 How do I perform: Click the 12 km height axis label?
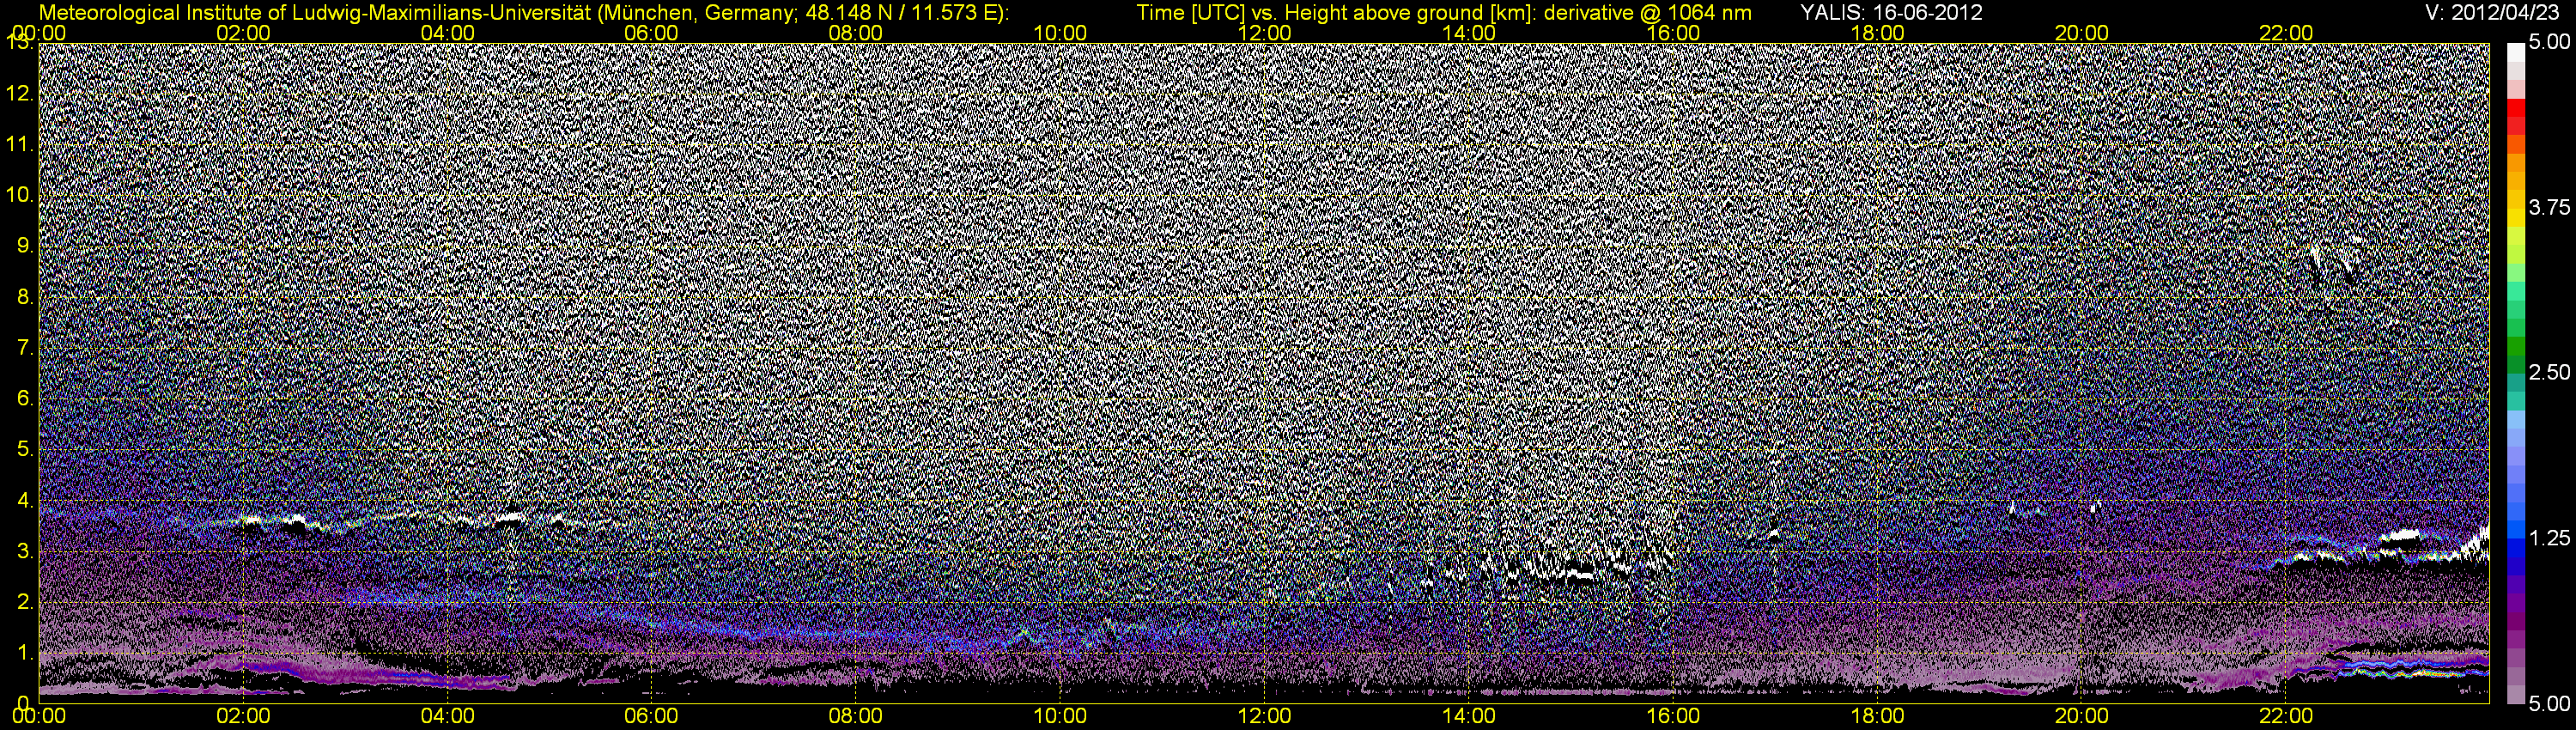point(20,94)
